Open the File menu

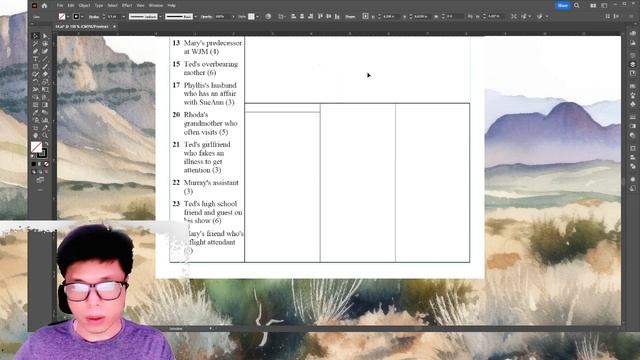tap(60, 5)
